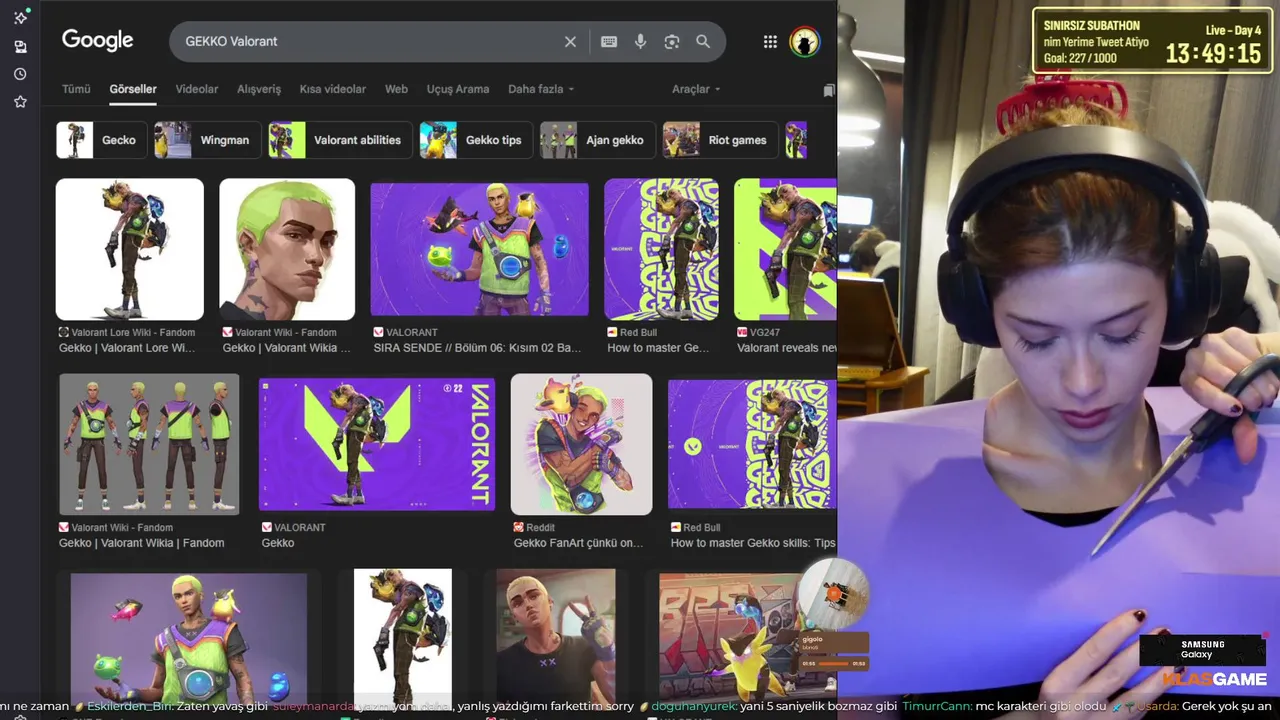Click the magnifier search icon

[x=703, y=42]
